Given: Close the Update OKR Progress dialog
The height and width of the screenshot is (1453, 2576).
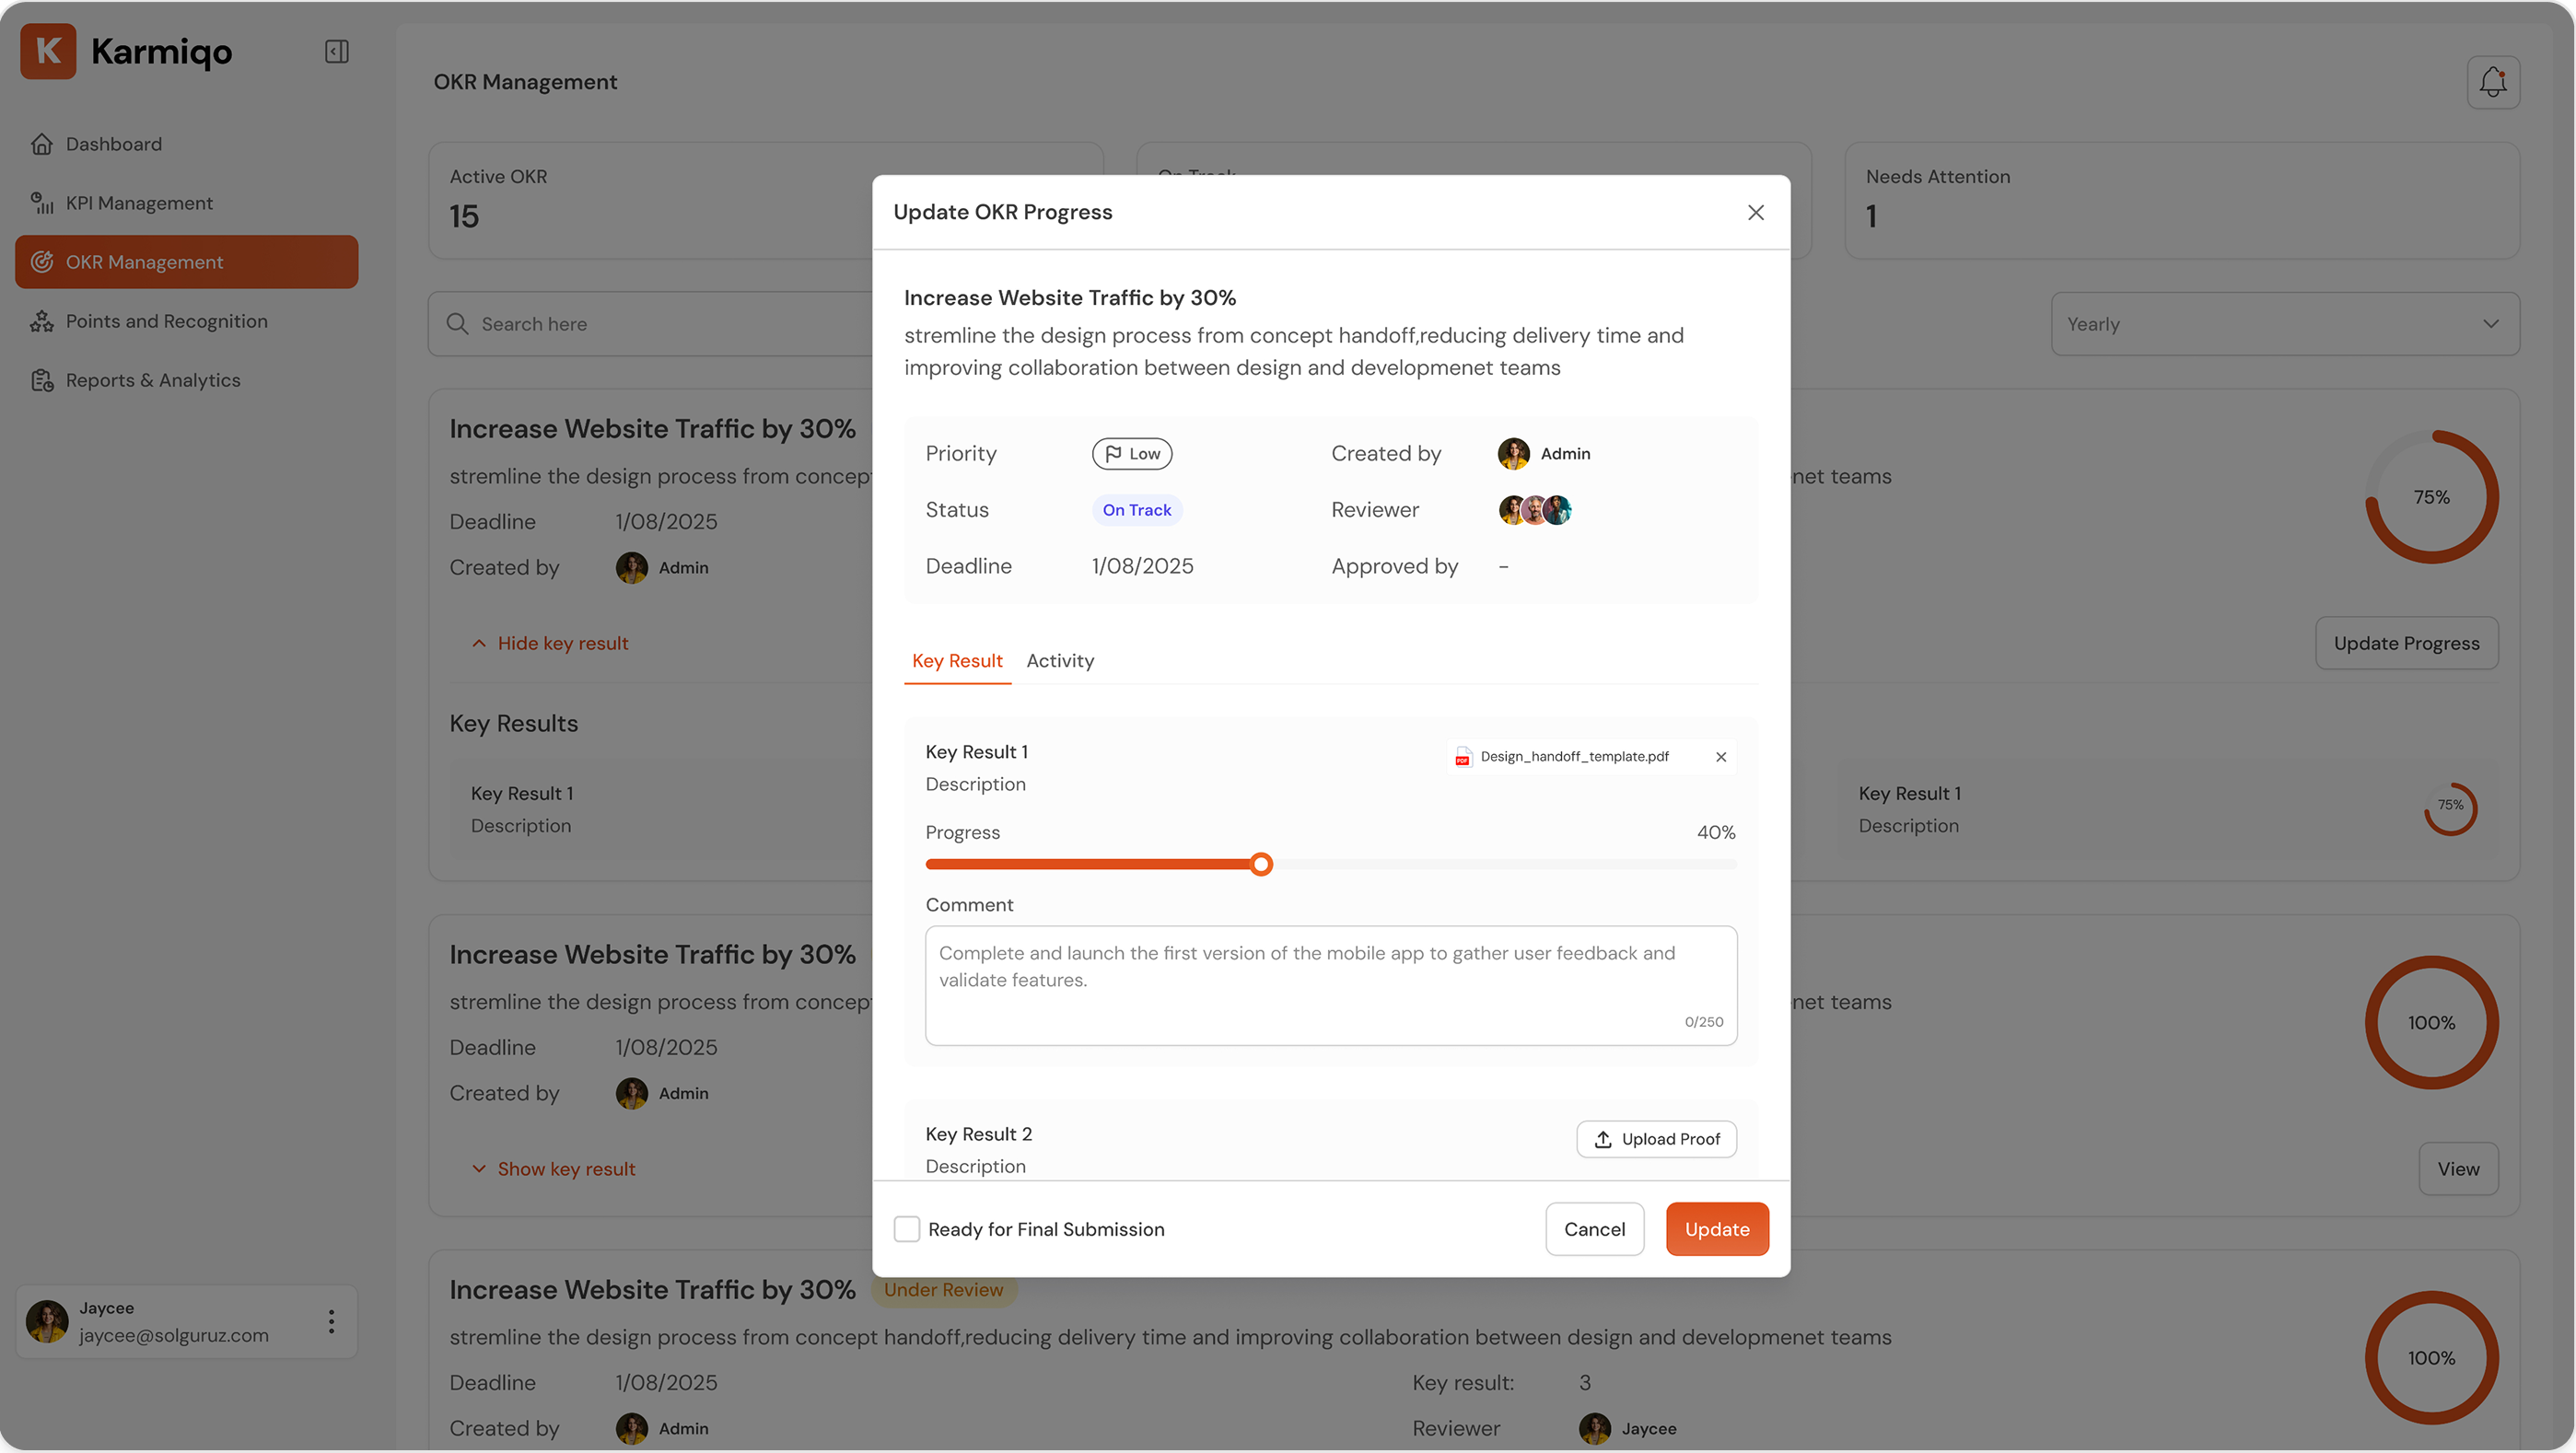Looking at the screenshot, I should (x=1755, y=212).
